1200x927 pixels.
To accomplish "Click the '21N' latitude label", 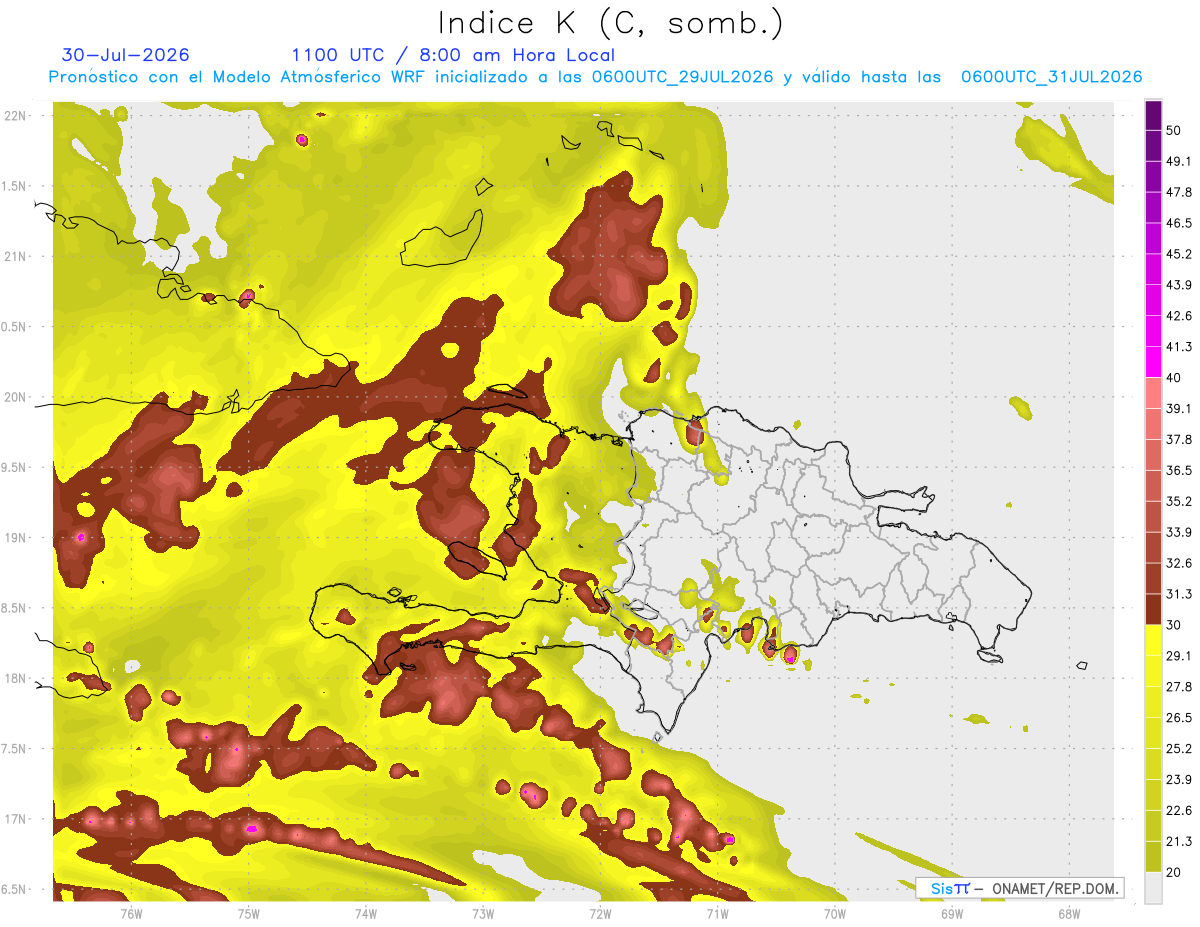I will [x=16, y=256].
